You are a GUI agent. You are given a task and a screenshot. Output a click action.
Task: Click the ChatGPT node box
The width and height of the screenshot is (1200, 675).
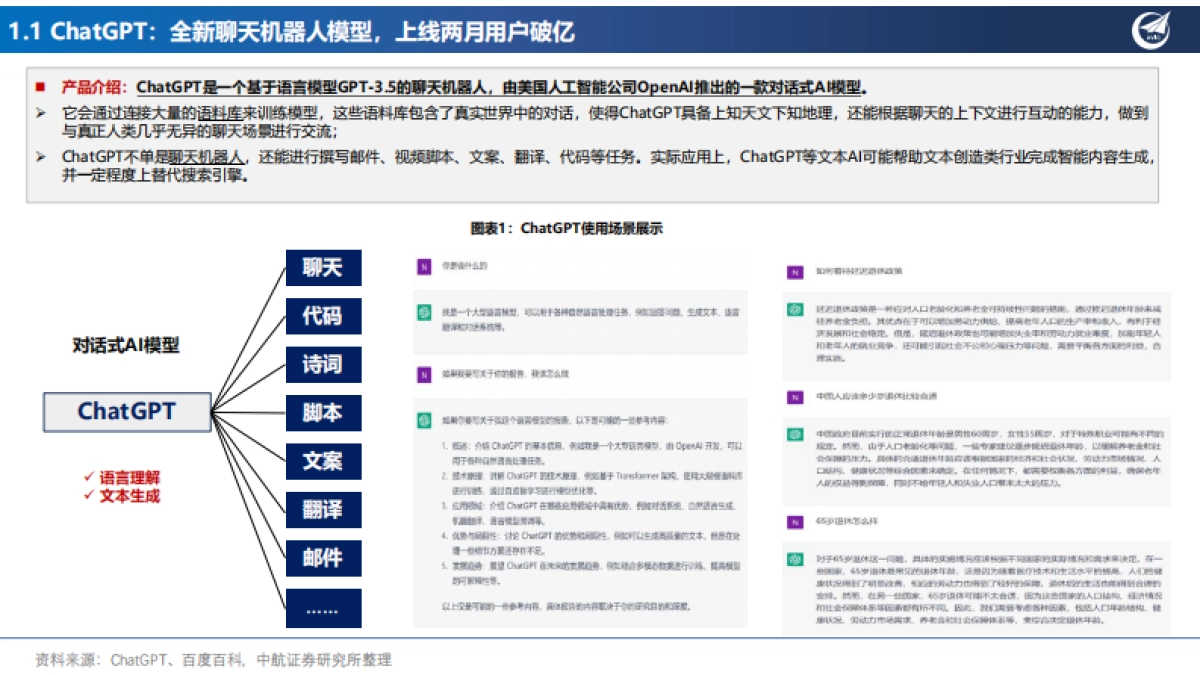point(126,413)
